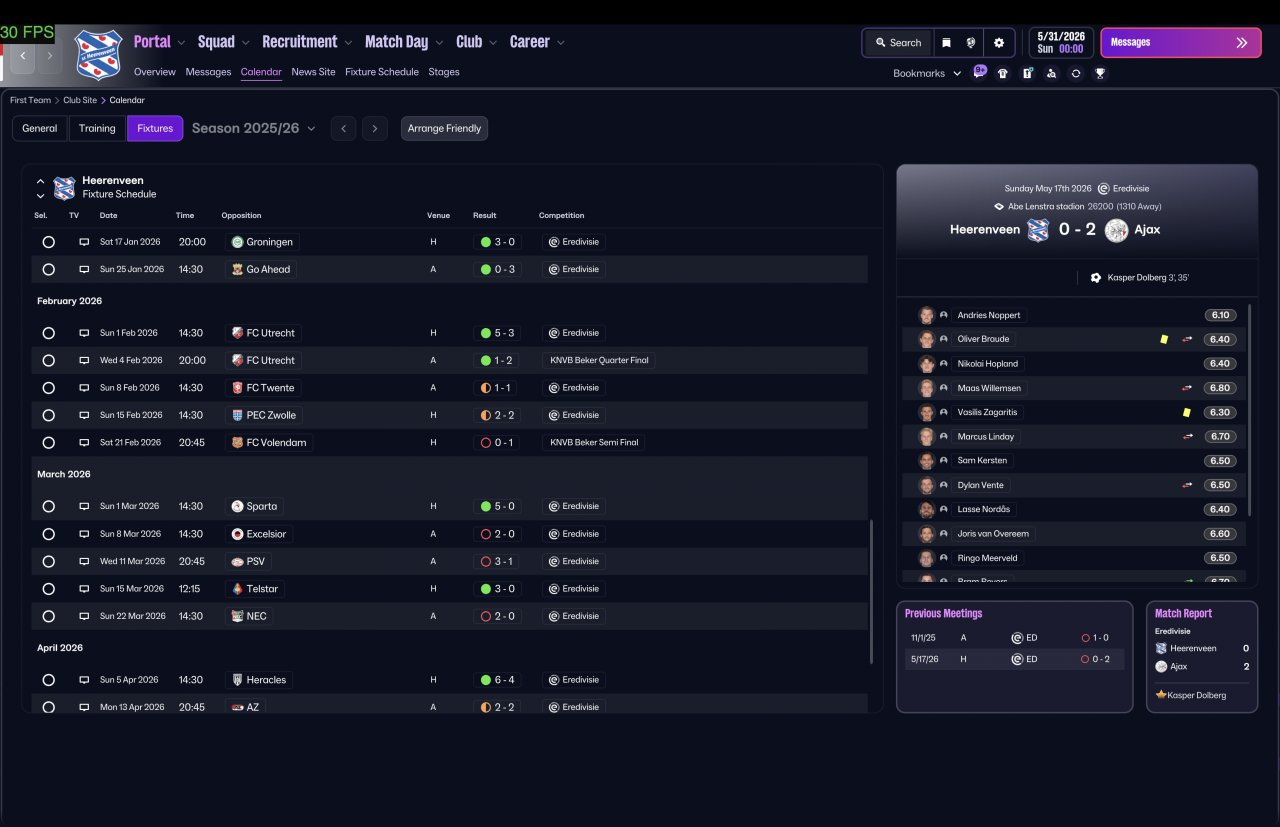Click Dylan Vente's substitution arrows icon

coord(1187,485)
